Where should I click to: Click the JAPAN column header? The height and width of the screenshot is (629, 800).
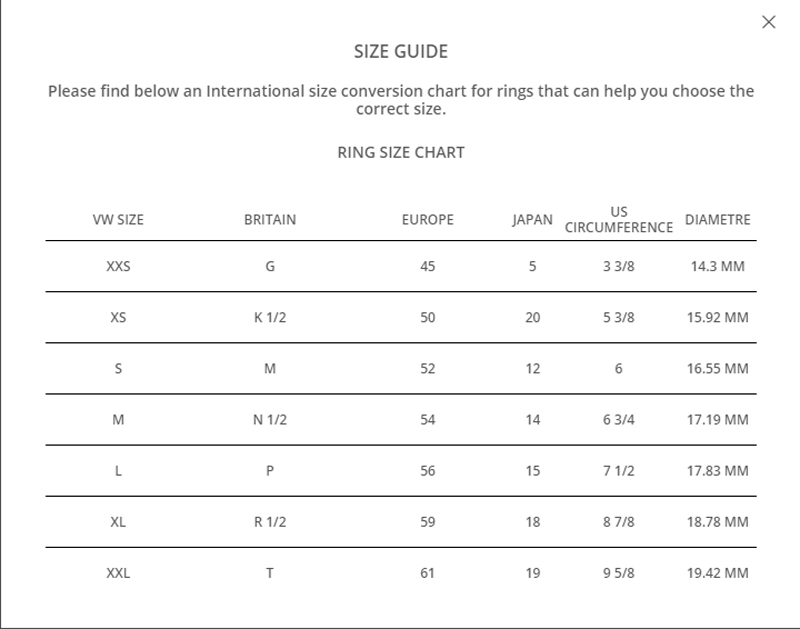point(532,220)
